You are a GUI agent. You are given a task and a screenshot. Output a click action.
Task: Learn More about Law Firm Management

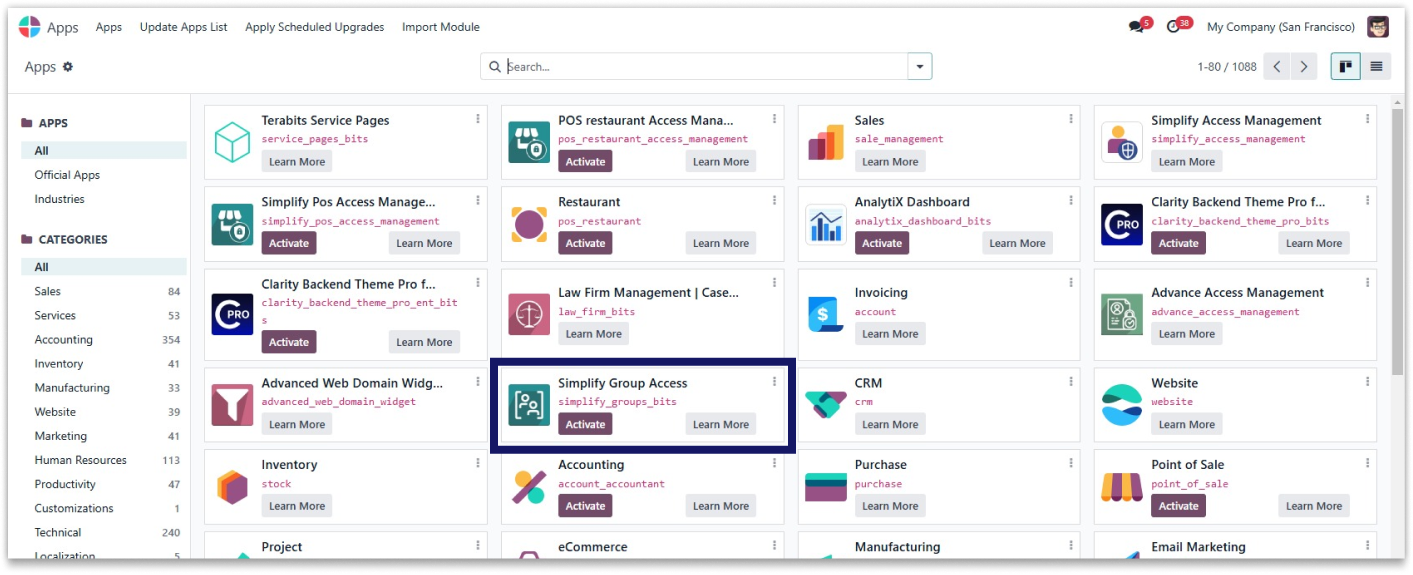(x=594, y=334)
